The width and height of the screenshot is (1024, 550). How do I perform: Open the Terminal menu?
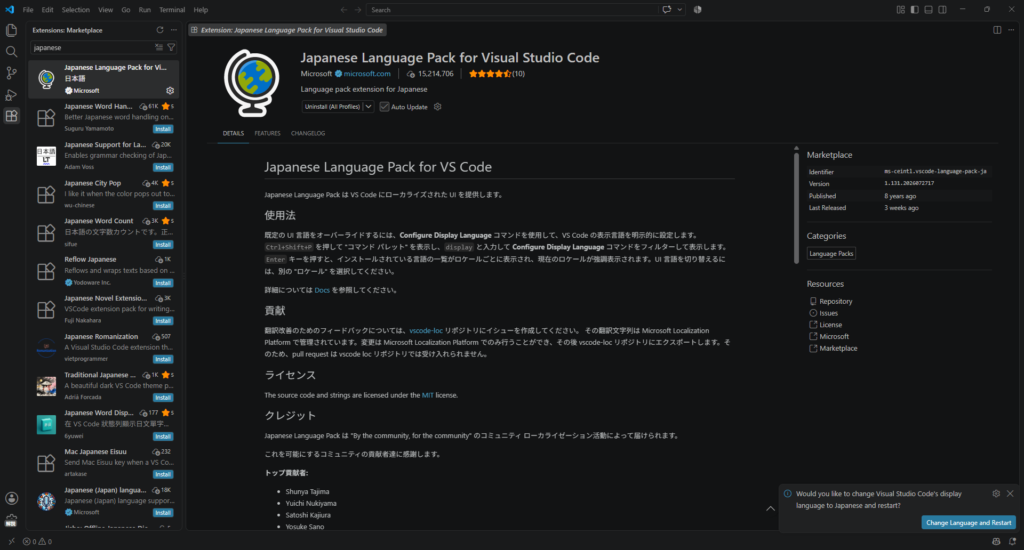tap(172, 10)
